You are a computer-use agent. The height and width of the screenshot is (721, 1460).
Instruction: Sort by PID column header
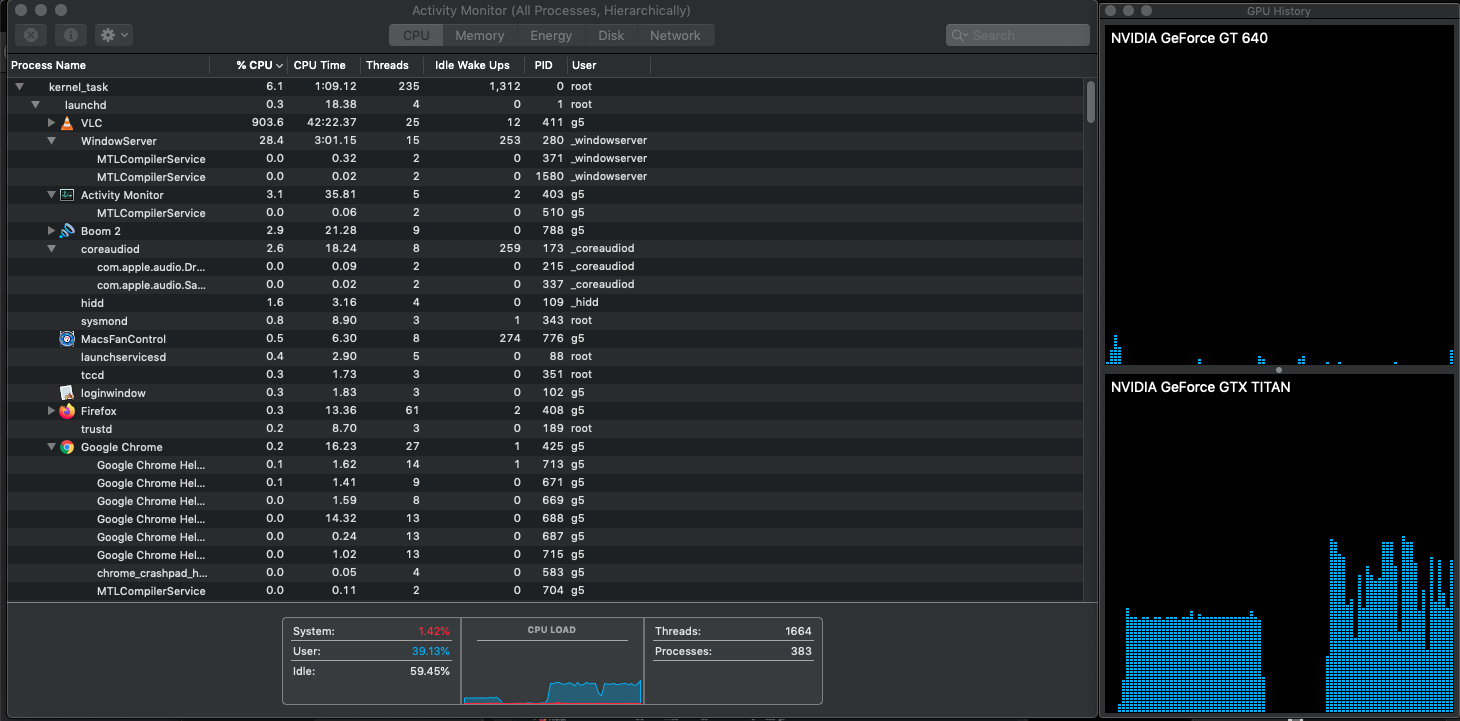click(x=546, y=65)
